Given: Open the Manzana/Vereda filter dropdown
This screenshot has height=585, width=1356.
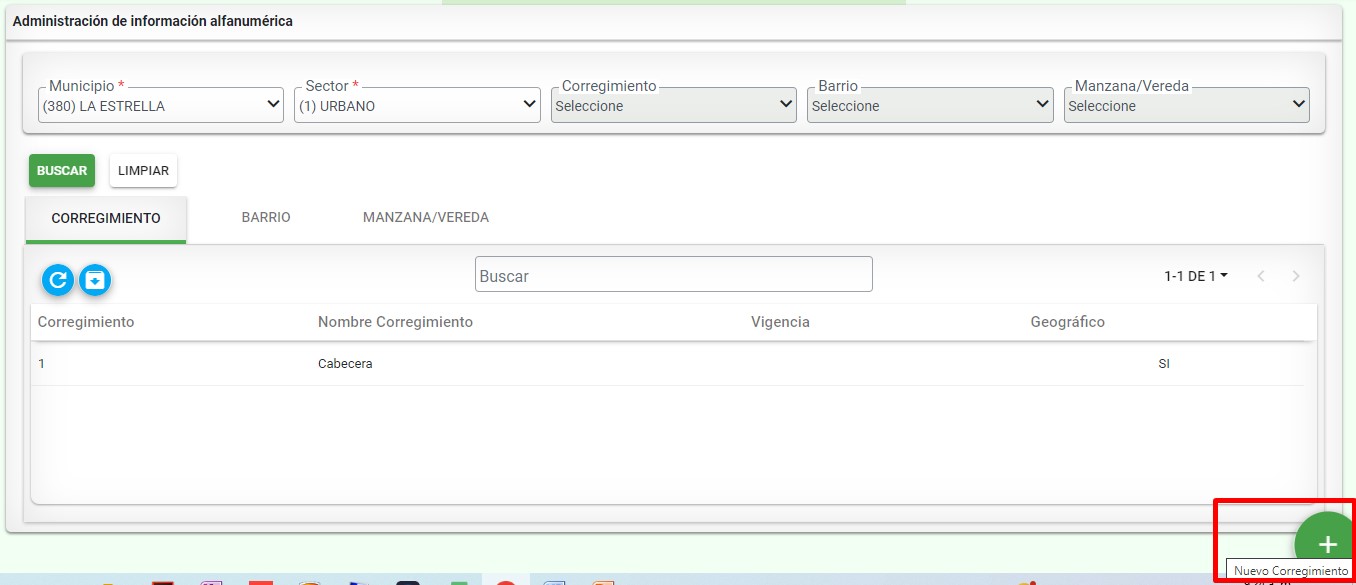Looking at the screenshot, I should pyautogui.click(x=1187, y=105).
